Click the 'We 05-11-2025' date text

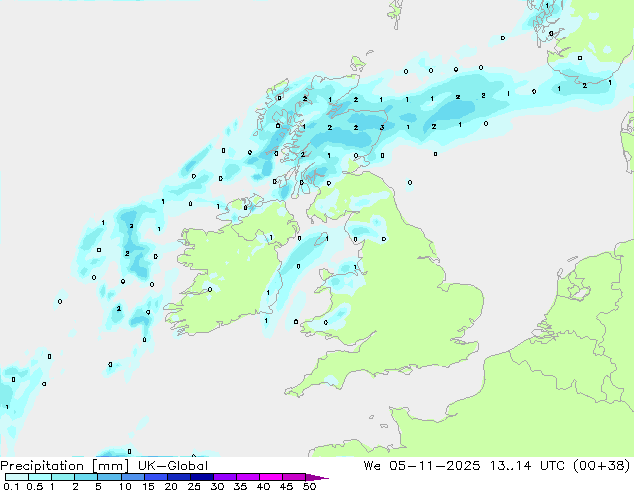(x=422, y=466)
